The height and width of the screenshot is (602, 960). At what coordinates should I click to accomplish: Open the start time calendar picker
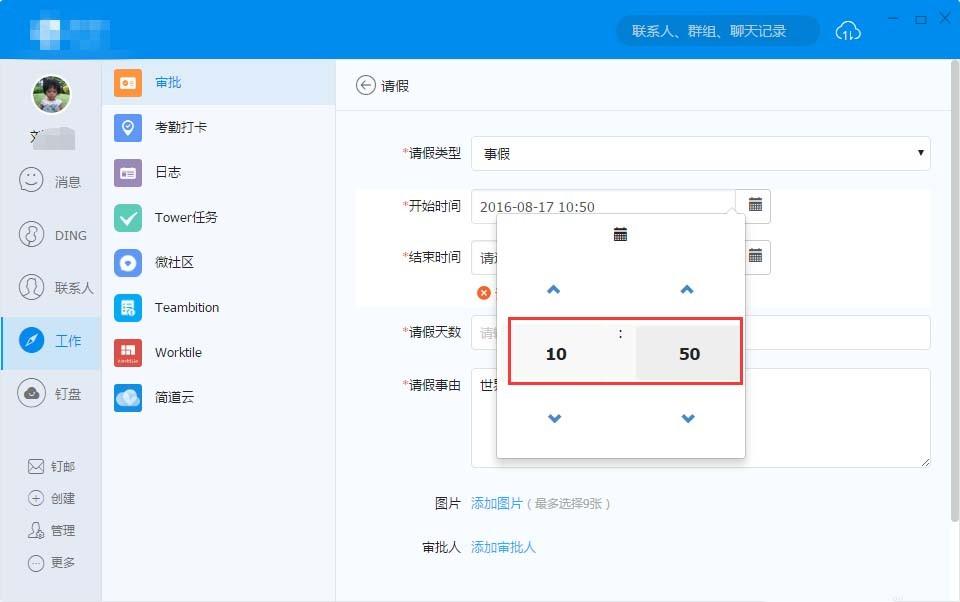(755, 205)
